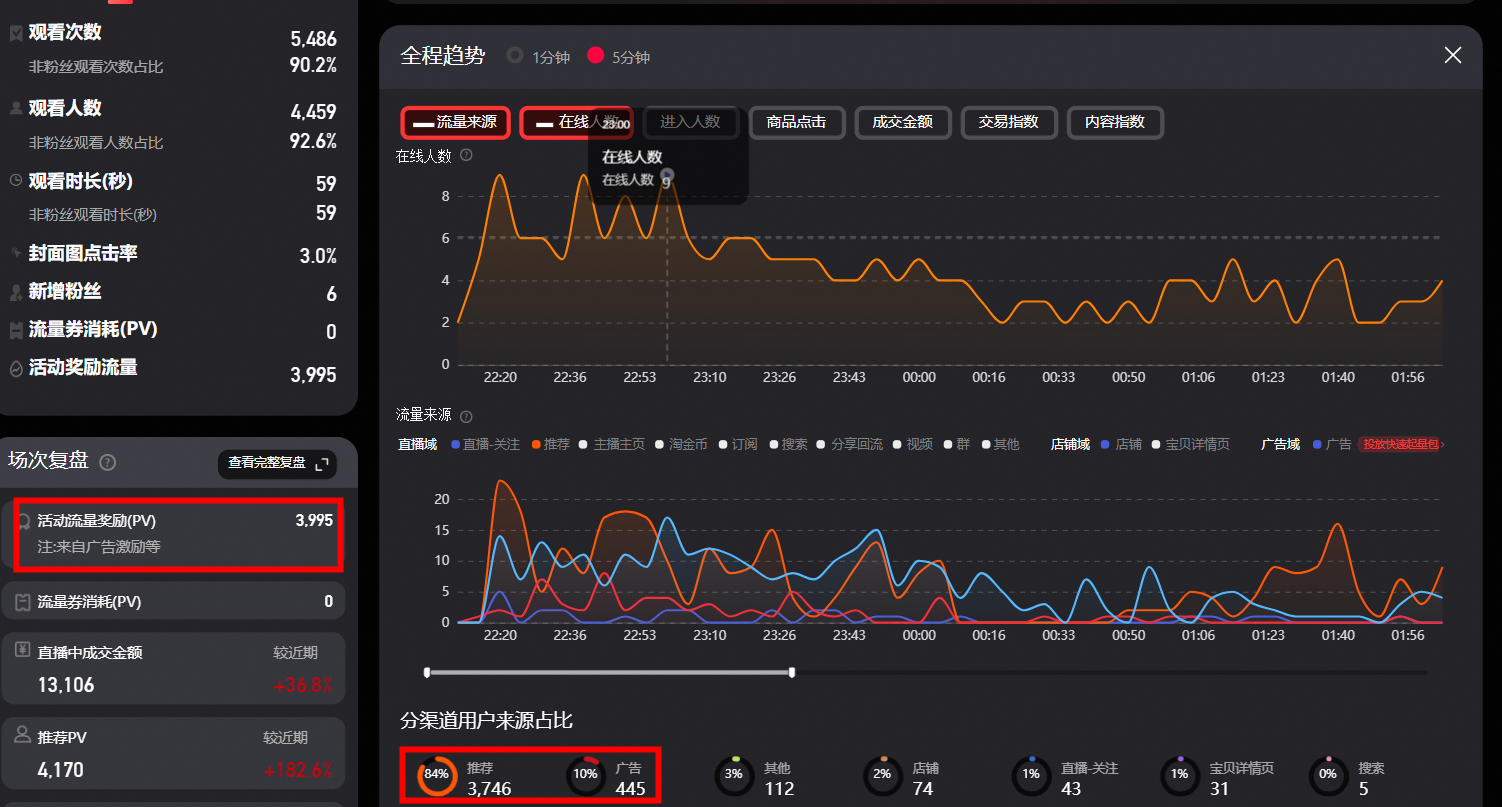Toggle the 视频 legend series
Screen dimensions: 1502x807
(x=913, y=444)
